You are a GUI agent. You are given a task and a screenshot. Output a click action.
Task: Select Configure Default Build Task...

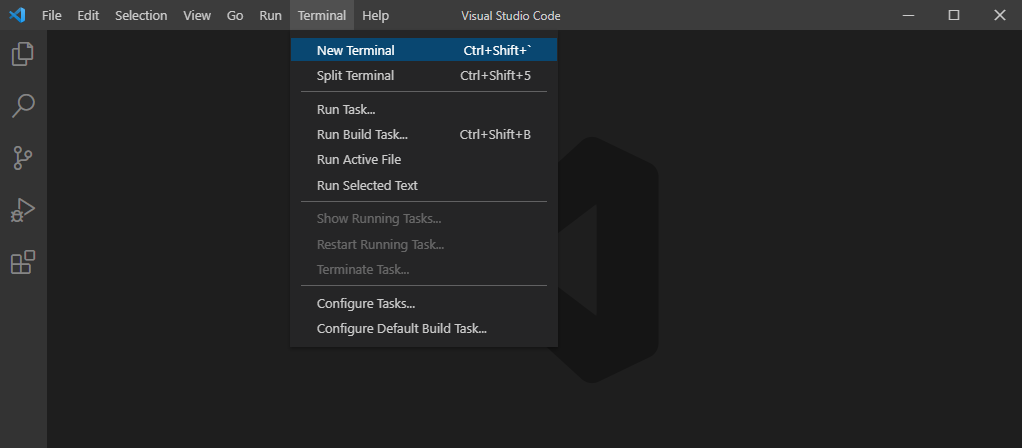(424, 329)
